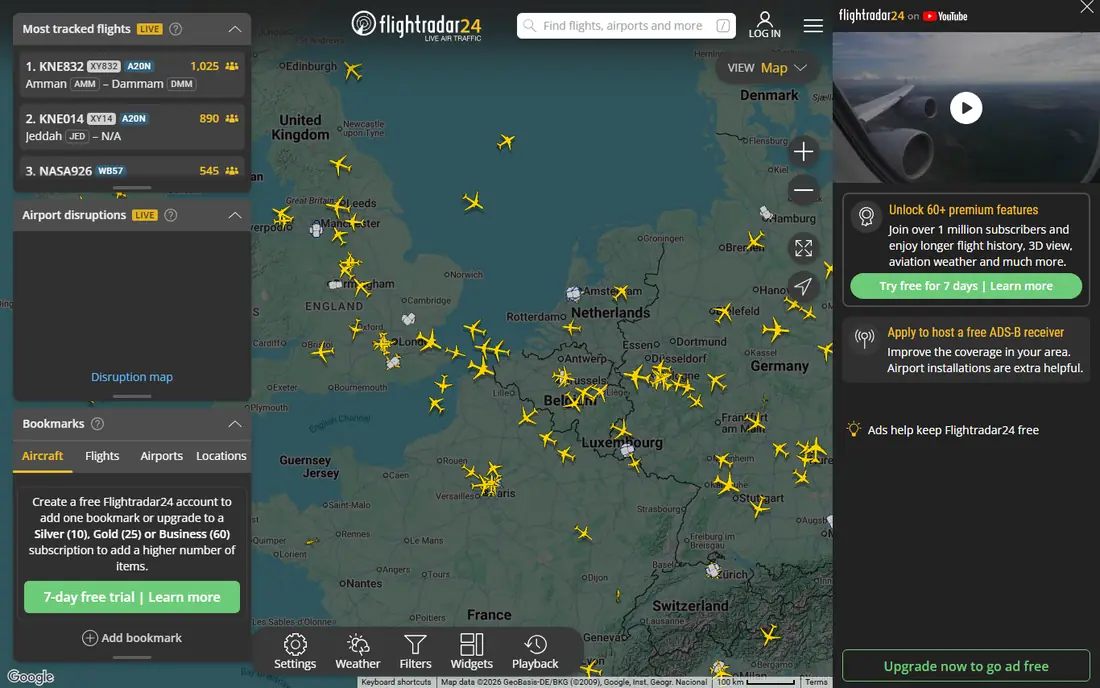Zoom in the map with plus button
The image size is (1100, 688).
[803, 151]
